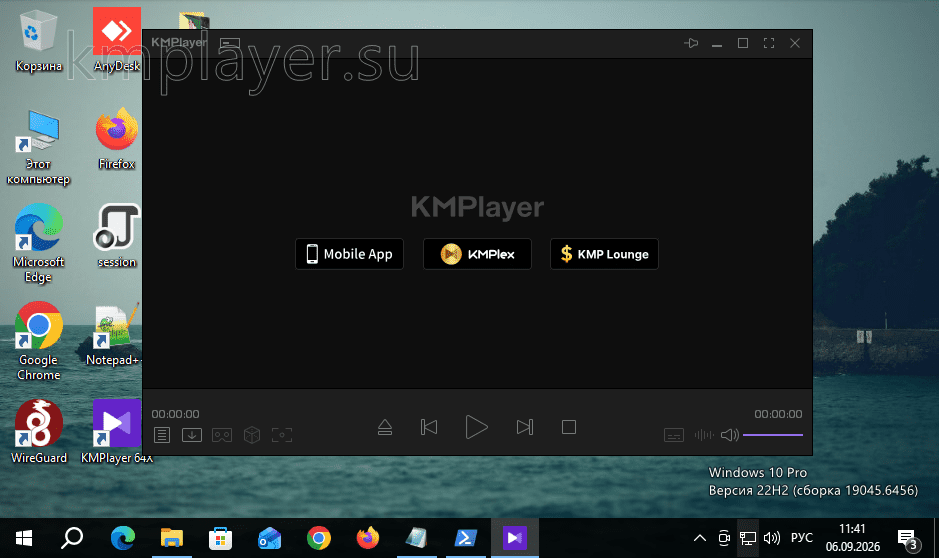The width and height of the screenshot is (939, 558).
Task: Click the total time on the right
Action: 778,414
